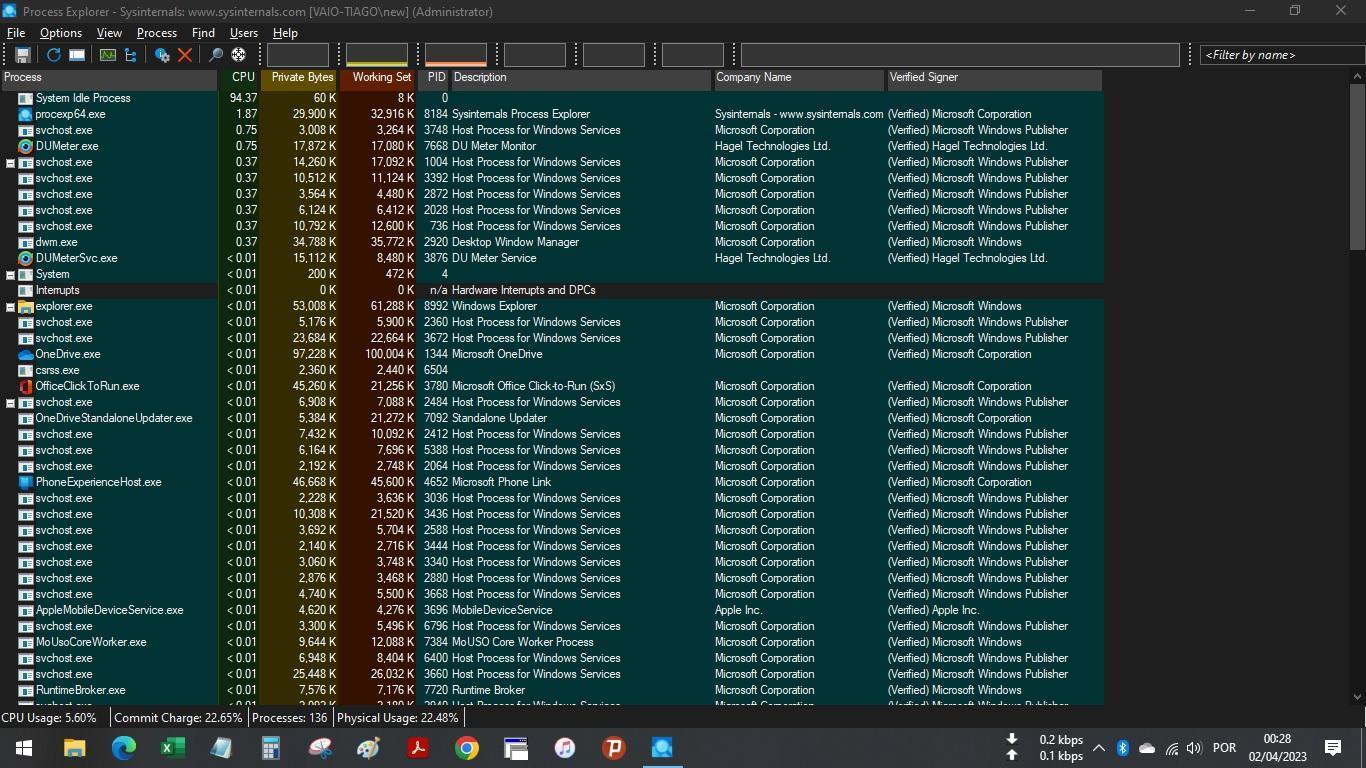Image resolution: width=1366 pixels, height=768 pixels.
Task: Open the View menu
Action: [x=109, y=33]
